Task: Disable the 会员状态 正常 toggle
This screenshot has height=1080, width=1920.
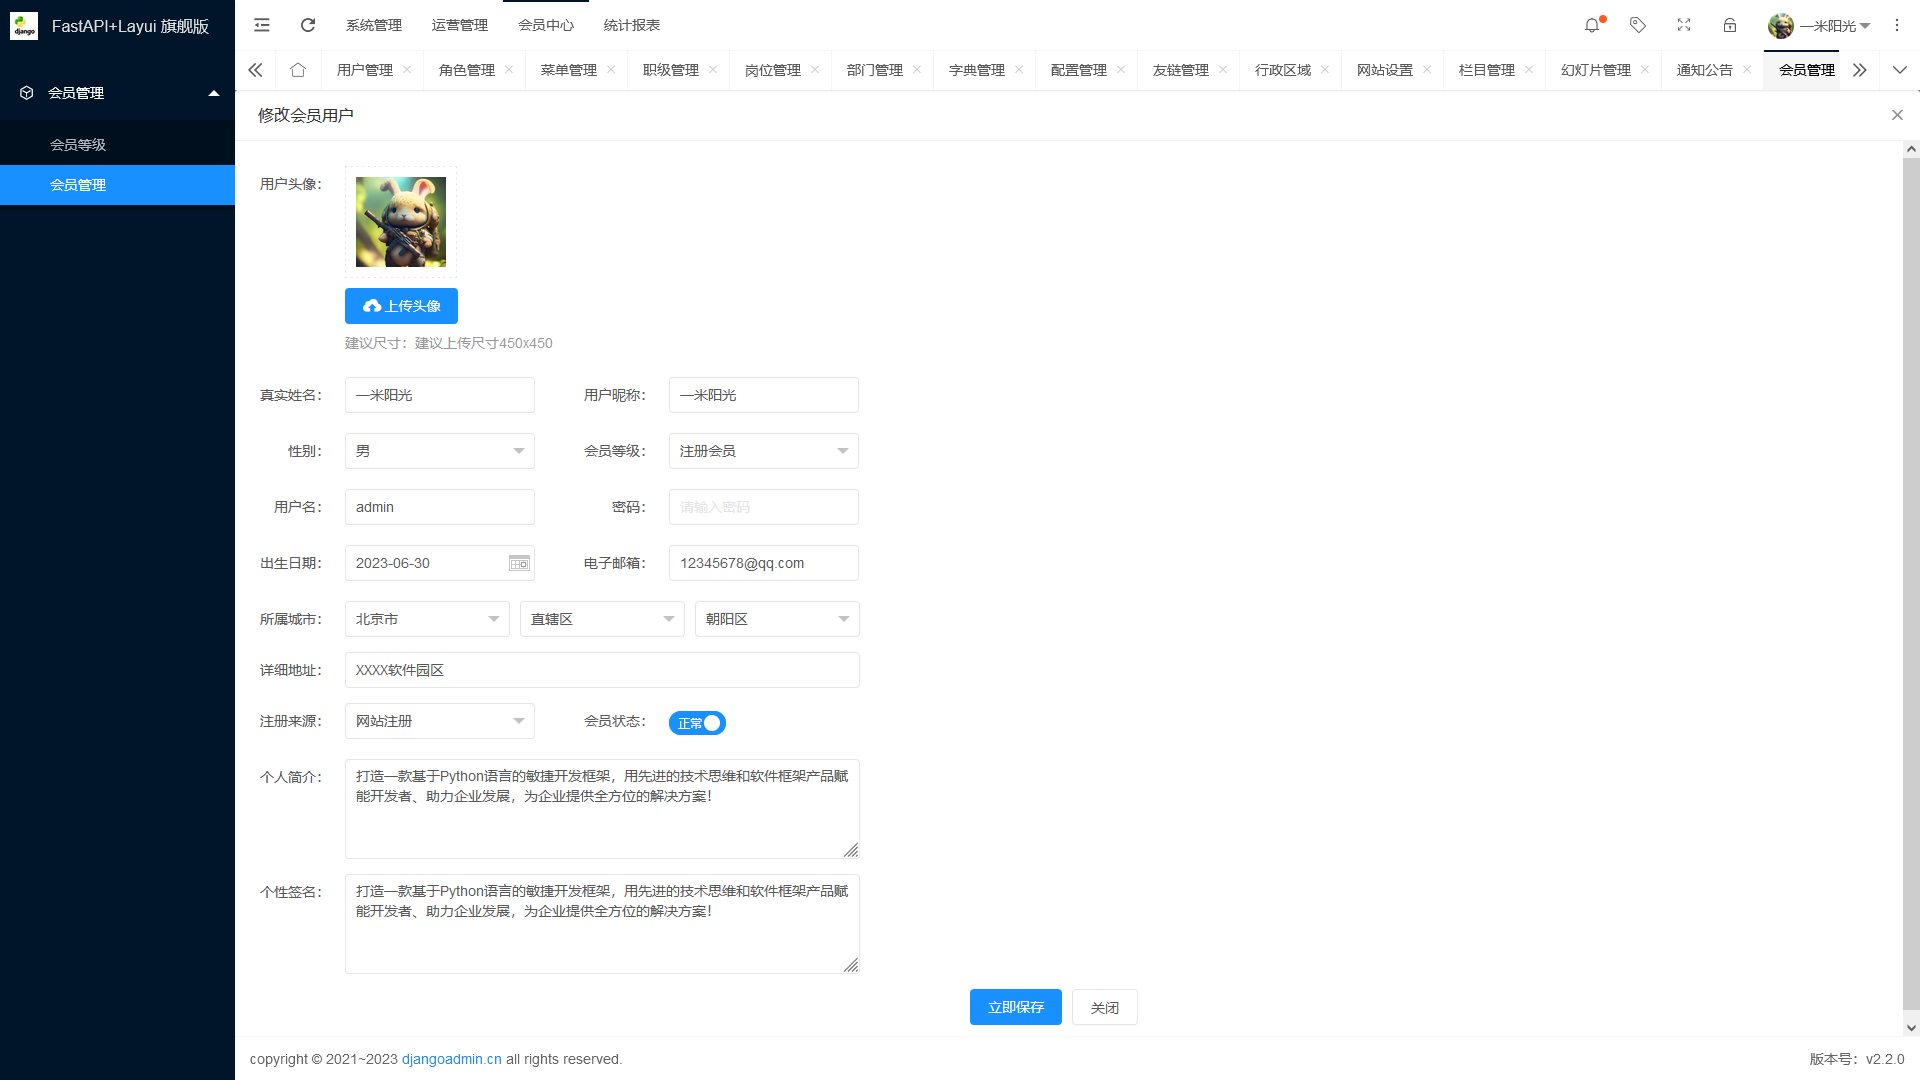Action: point(697,722)
